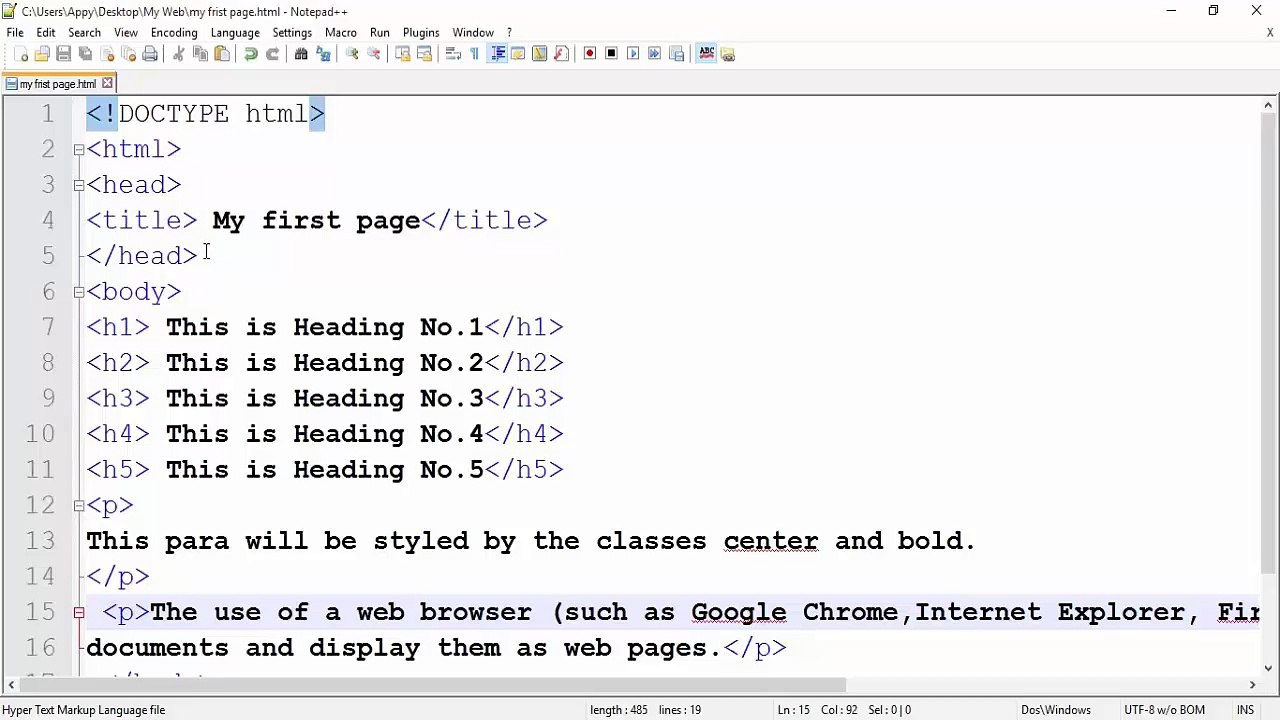Open the Language menu
This screenshot has height=720, width=1280.
(x=235, y=33)
